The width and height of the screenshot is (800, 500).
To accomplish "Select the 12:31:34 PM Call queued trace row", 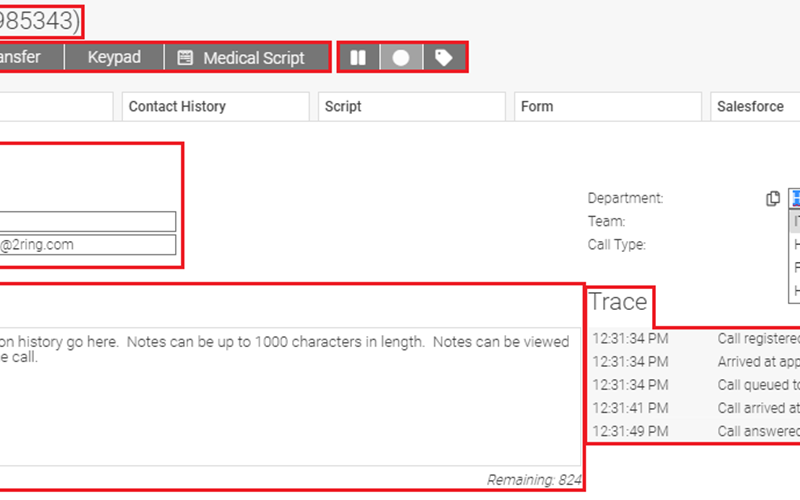I will [x=695, y=385].
